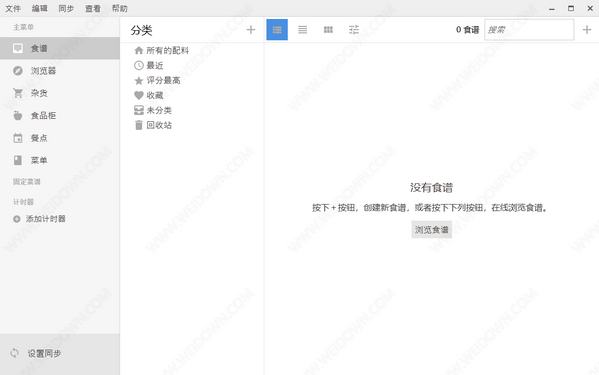Select 所有的配料 category
The image size is (599, 375).
(x=161, y=50)
